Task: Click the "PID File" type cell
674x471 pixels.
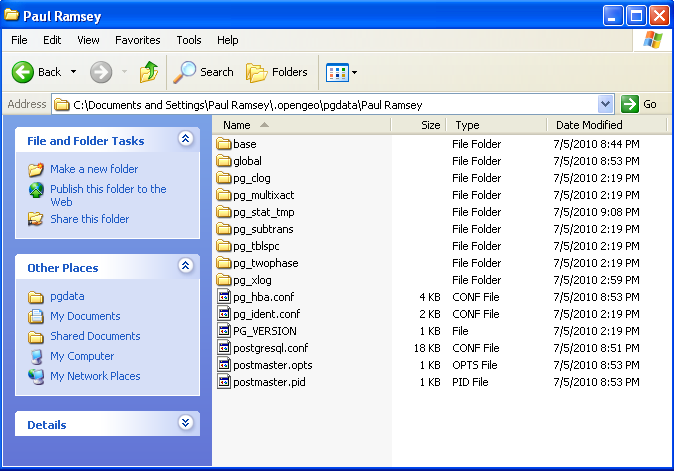Action: tap(470, 382)
